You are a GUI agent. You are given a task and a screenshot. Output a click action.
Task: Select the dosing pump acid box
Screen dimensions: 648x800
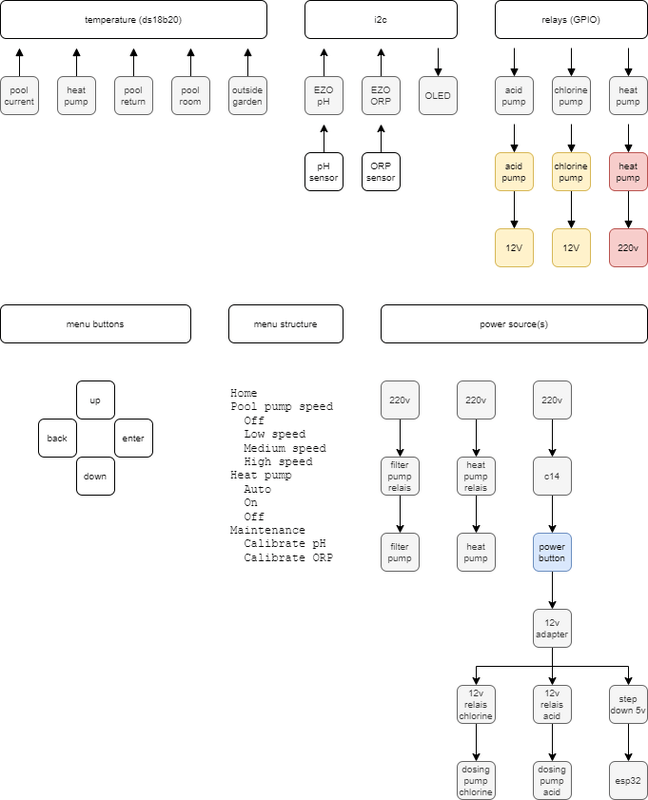(x=552, y=781)
